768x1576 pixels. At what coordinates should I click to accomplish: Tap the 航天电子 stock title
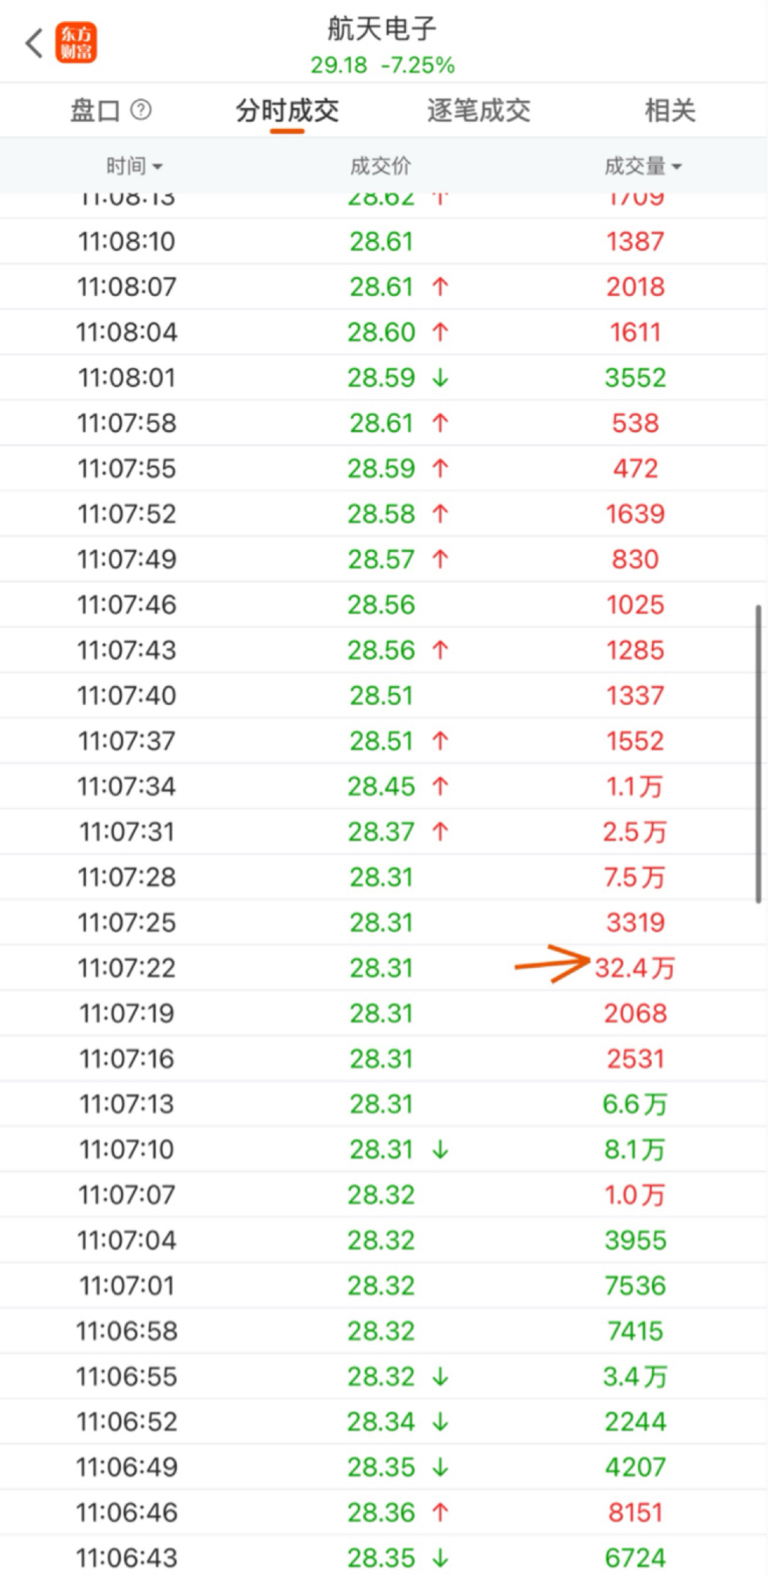[x=382, y=28]
